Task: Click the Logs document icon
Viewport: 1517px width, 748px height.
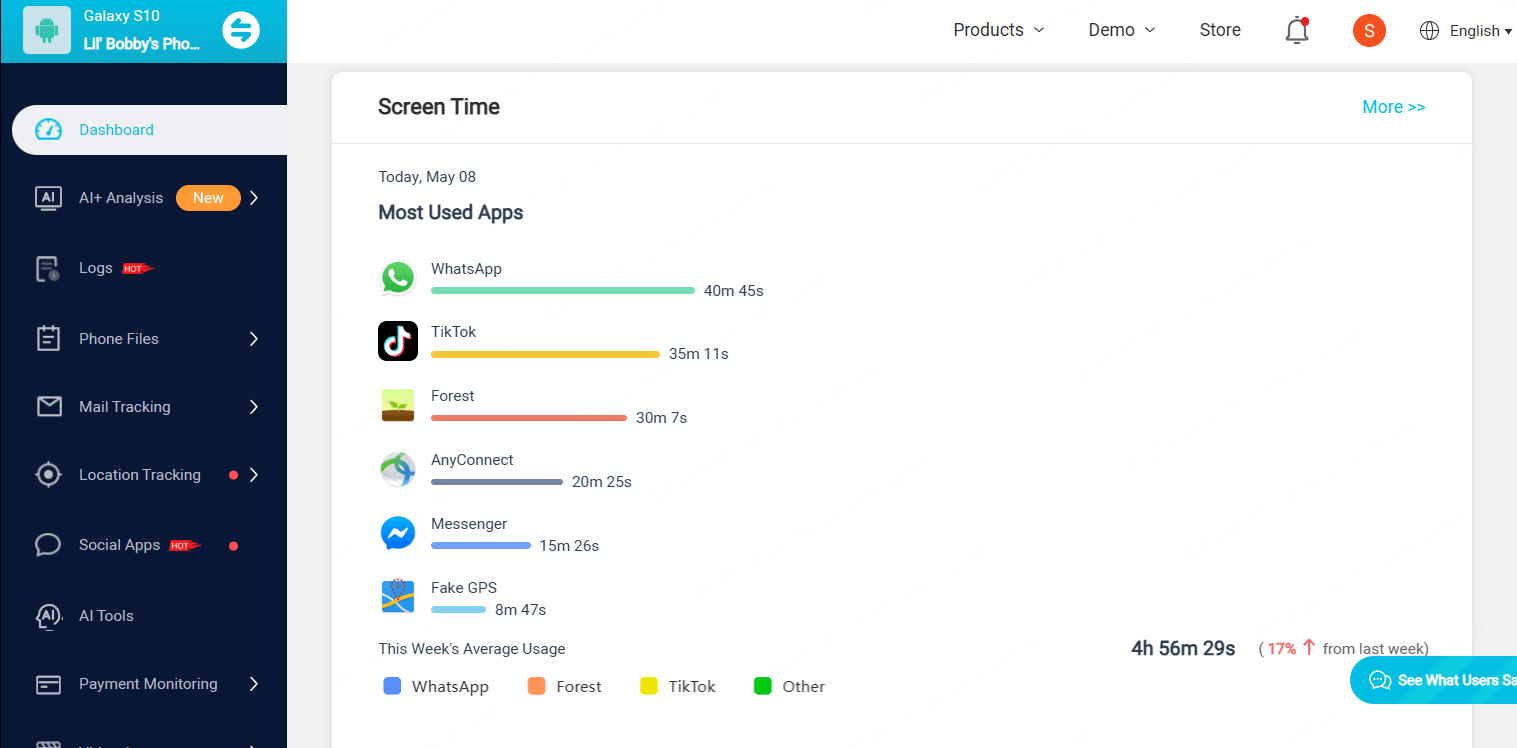Action: 48,268
